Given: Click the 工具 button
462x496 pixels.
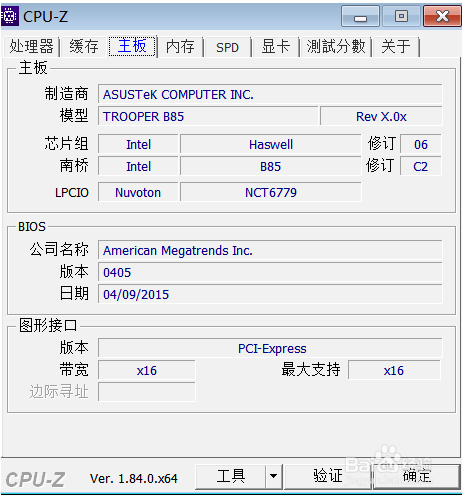Looking at the screenshot, I should pos(230,476).
